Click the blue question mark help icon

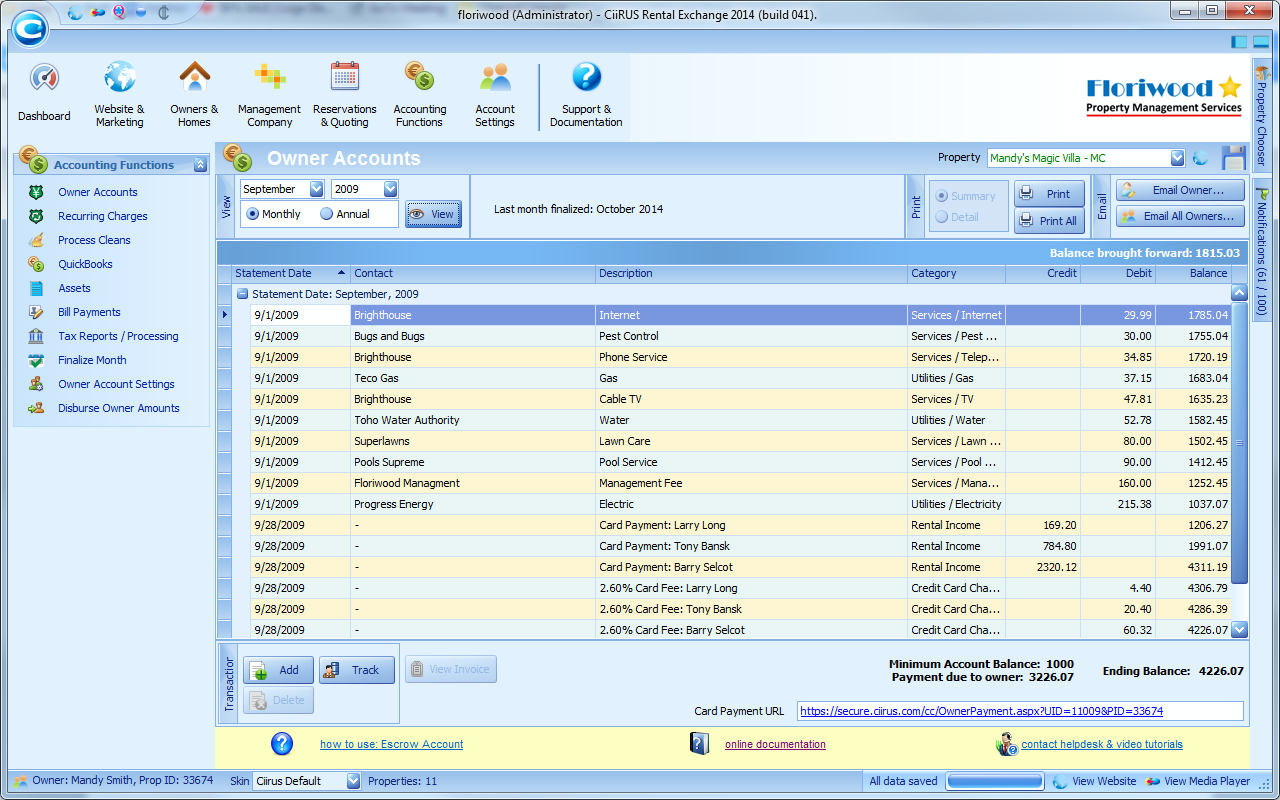(282, 743)
